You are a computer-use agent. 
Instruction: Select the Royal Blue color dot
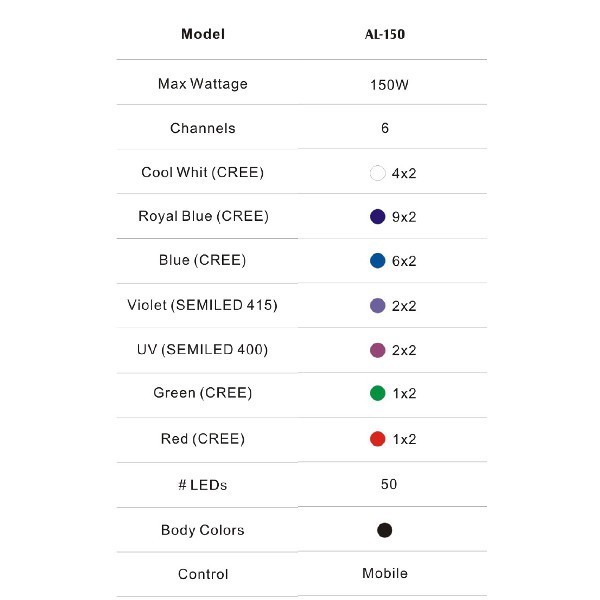[377, 217]
